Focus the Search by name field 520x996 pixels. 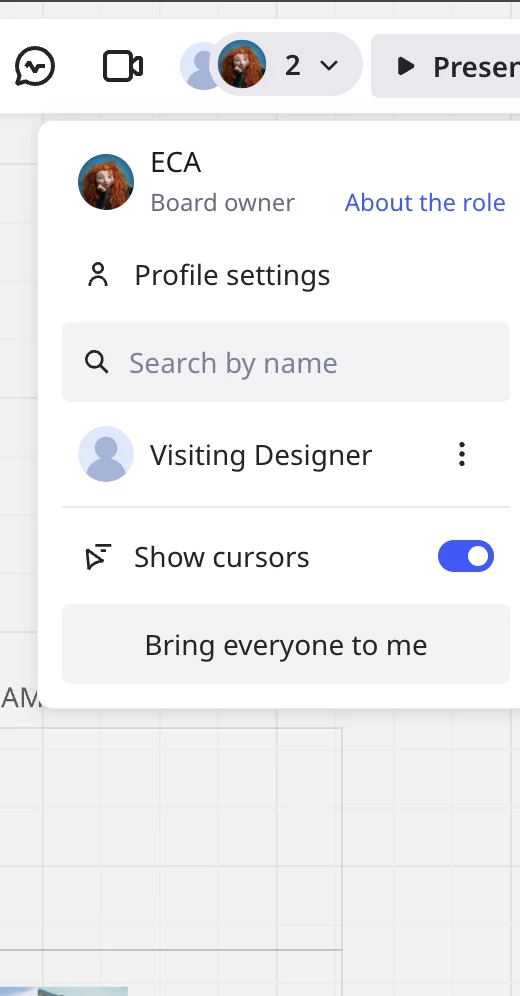[x=286, y=362]
